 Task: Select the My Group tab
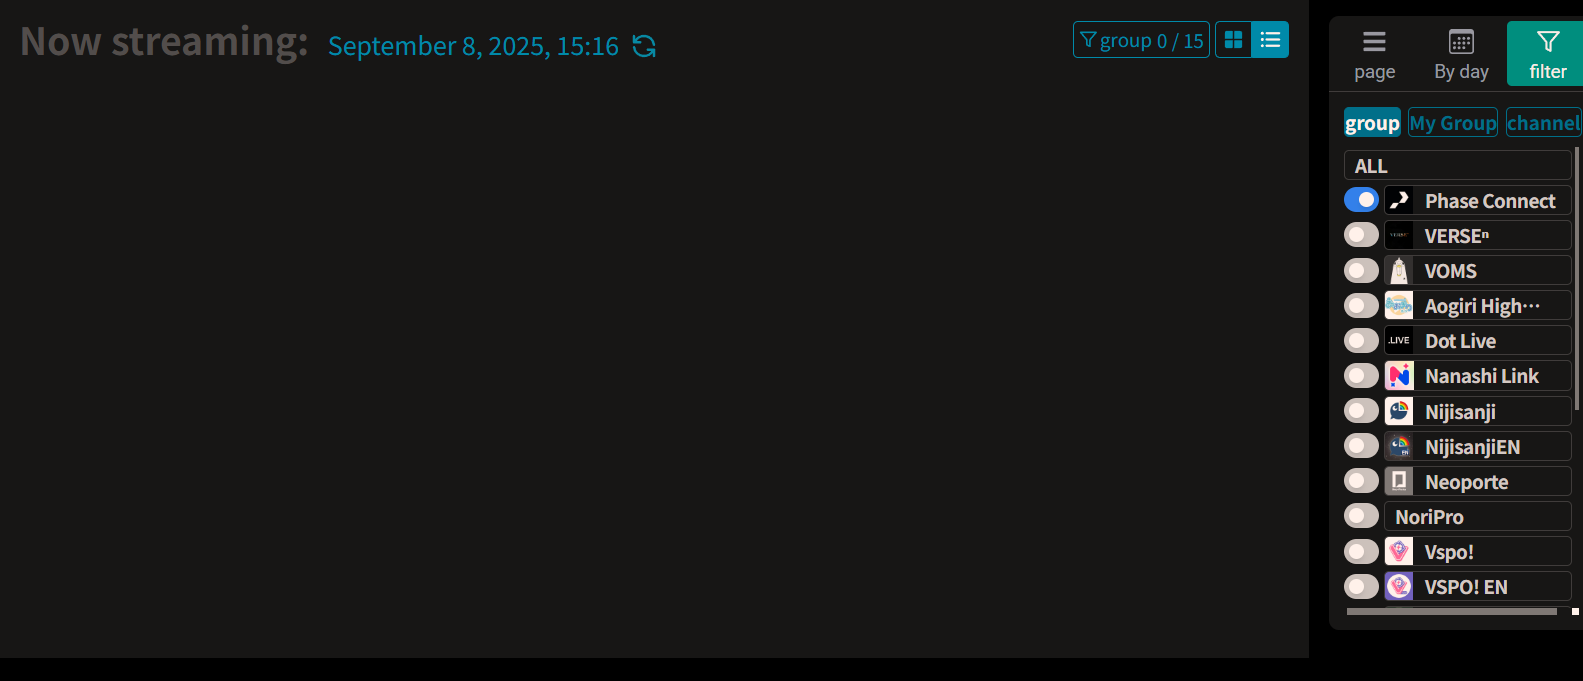tap(1452, 123)
